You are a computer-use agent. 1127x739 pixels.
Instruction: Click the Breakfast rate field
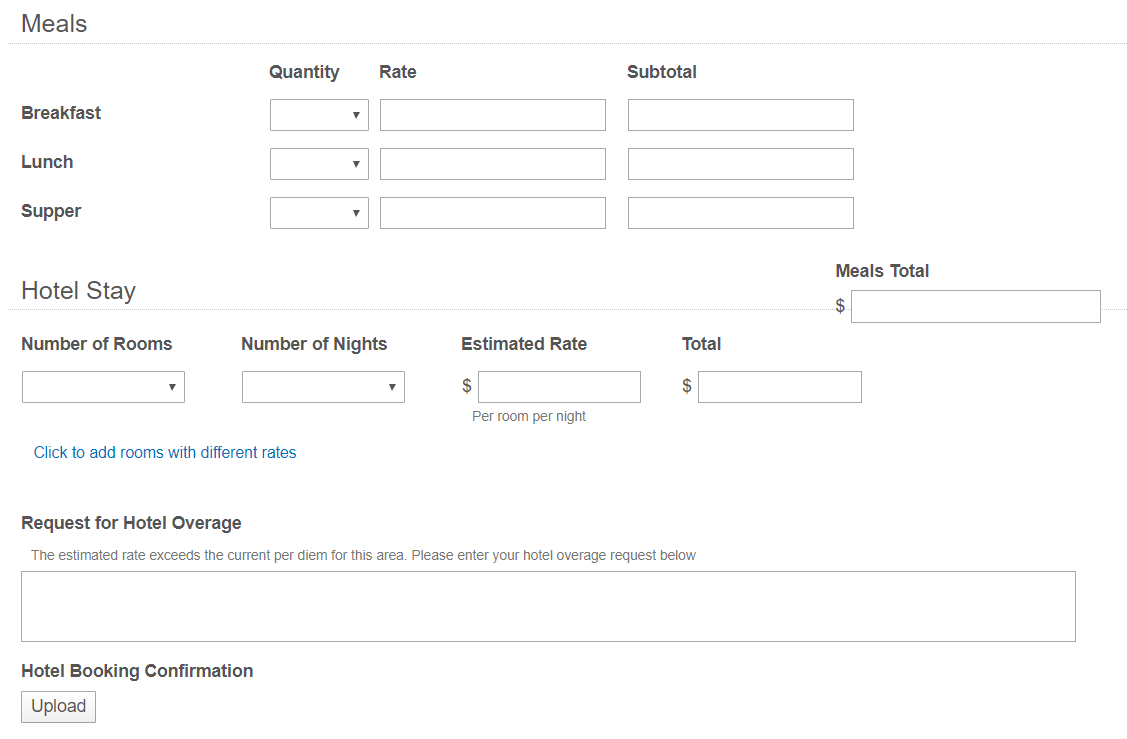[492, 115]
